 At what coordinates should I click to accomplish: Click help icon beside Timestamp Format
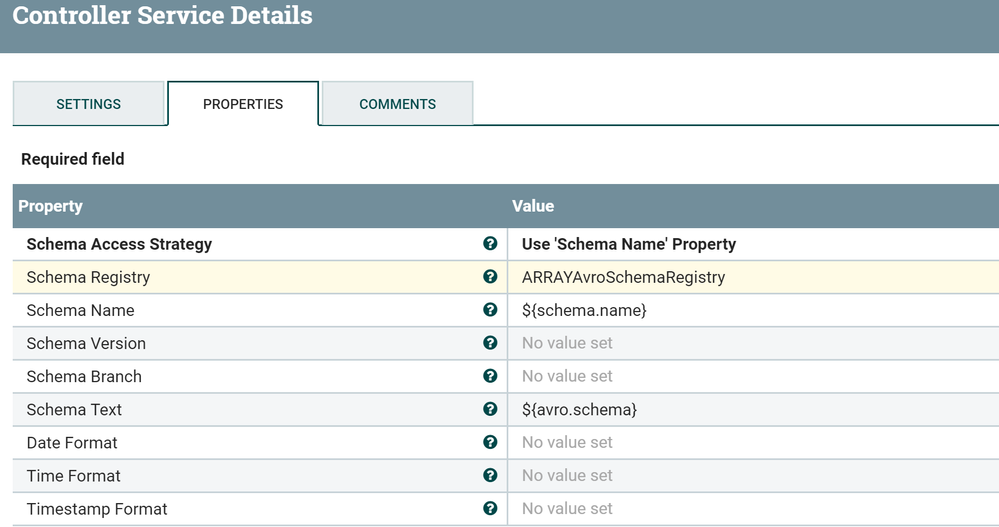[x=490, y=508]
